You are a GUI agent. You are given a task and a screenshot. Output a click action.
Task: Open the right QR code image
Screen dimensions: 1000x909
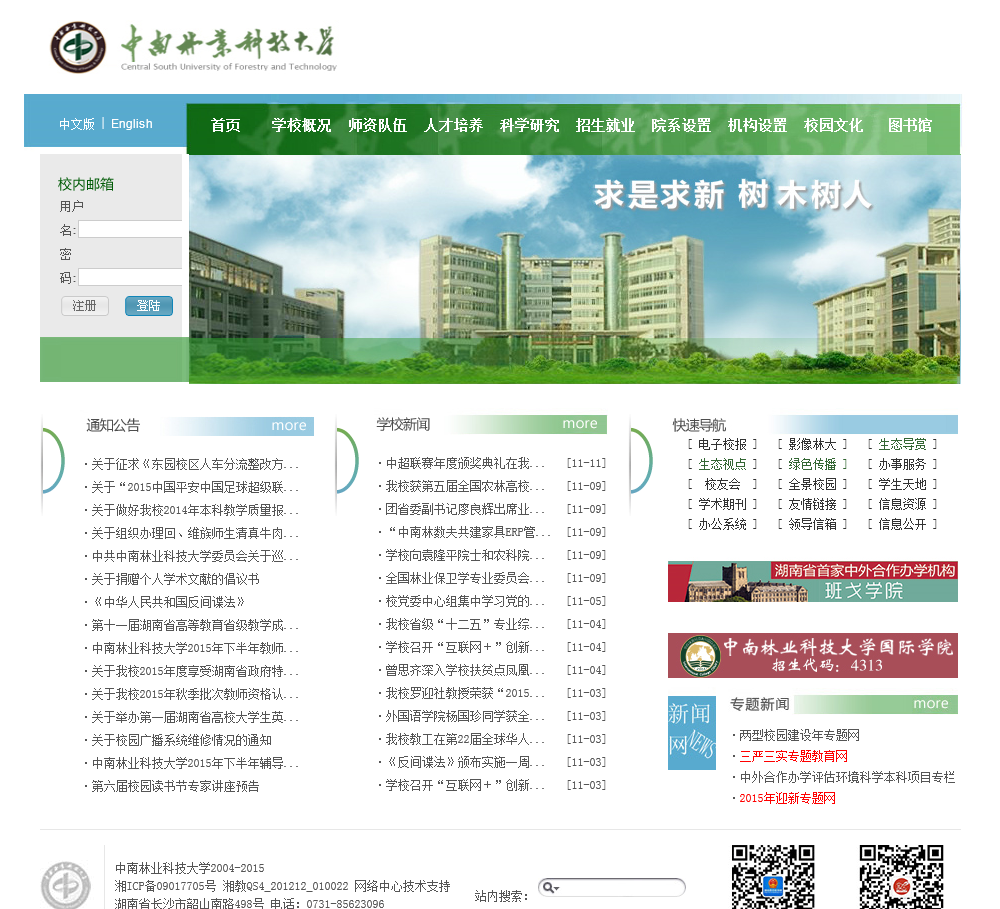[x=901, y=876]
